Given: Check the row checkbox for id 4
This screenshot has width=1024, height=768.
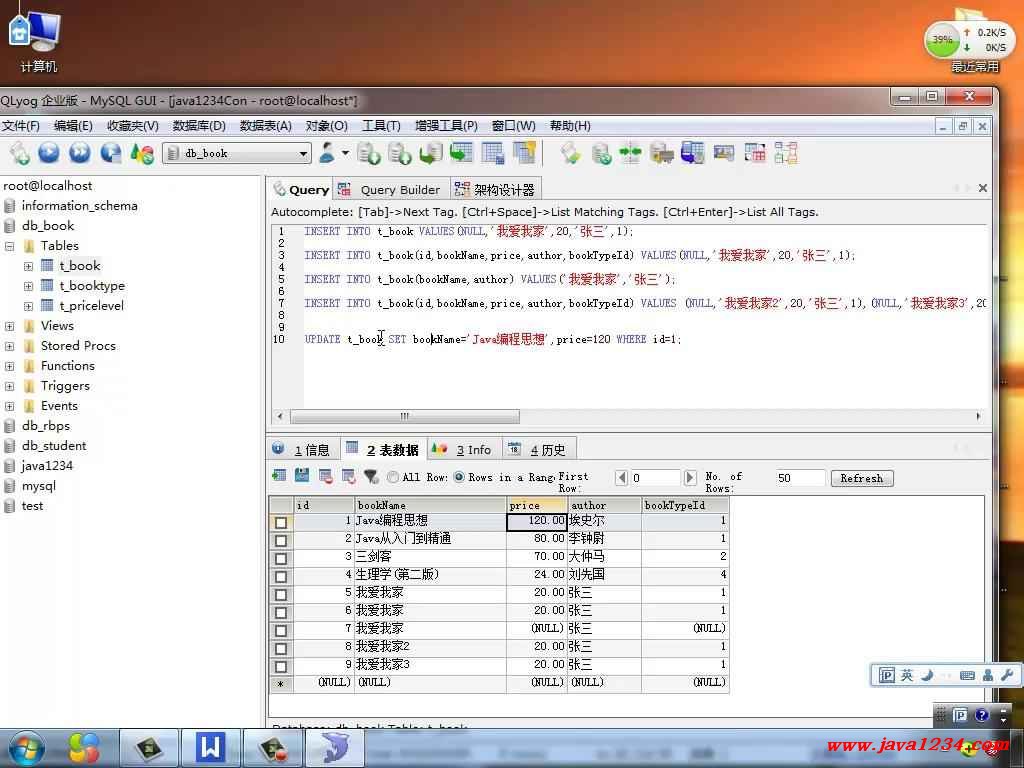Looking at the screenshot, I should [281, 577].
